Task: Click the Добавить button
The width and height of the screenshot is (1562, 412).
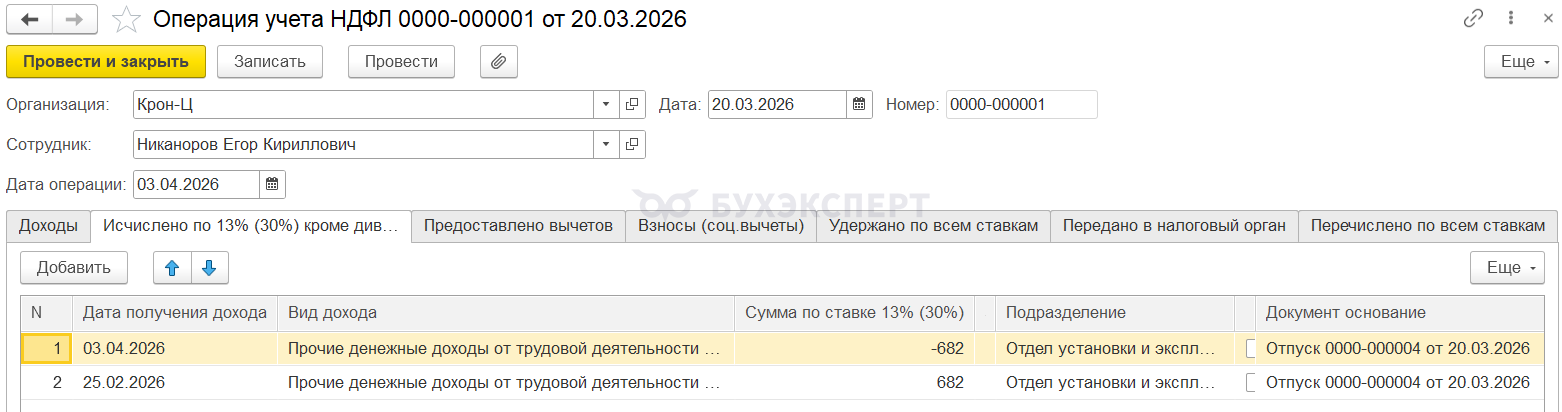Action: tap(73, 268)
